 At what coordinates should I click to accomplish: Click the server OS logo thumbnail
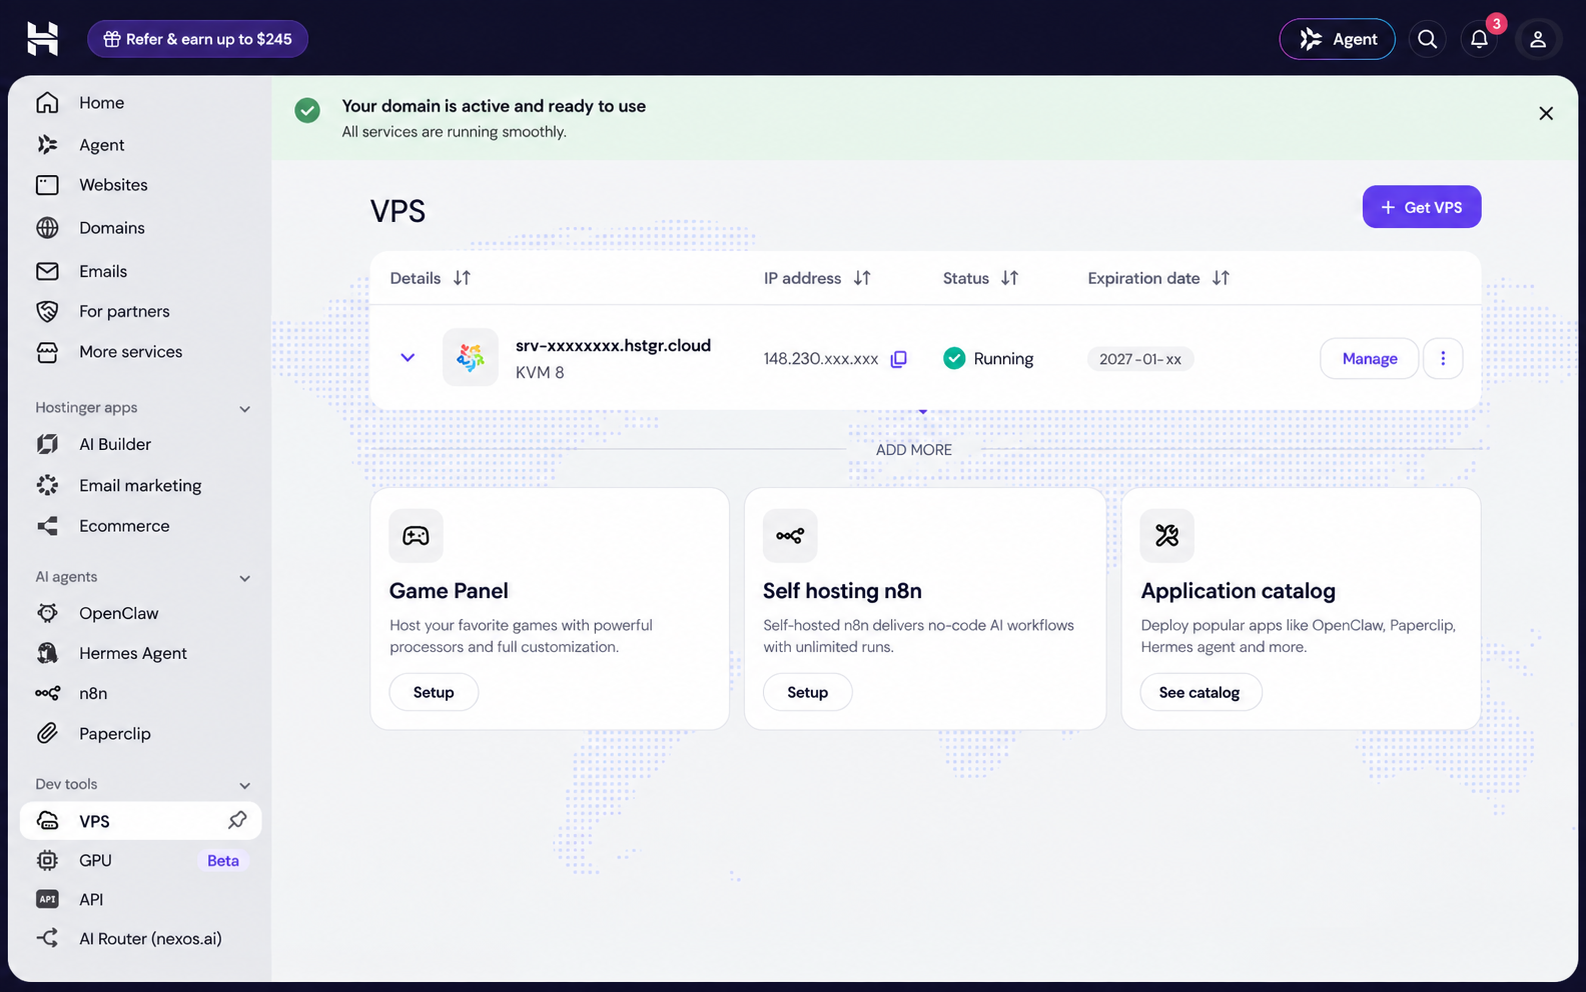(470, 357)
